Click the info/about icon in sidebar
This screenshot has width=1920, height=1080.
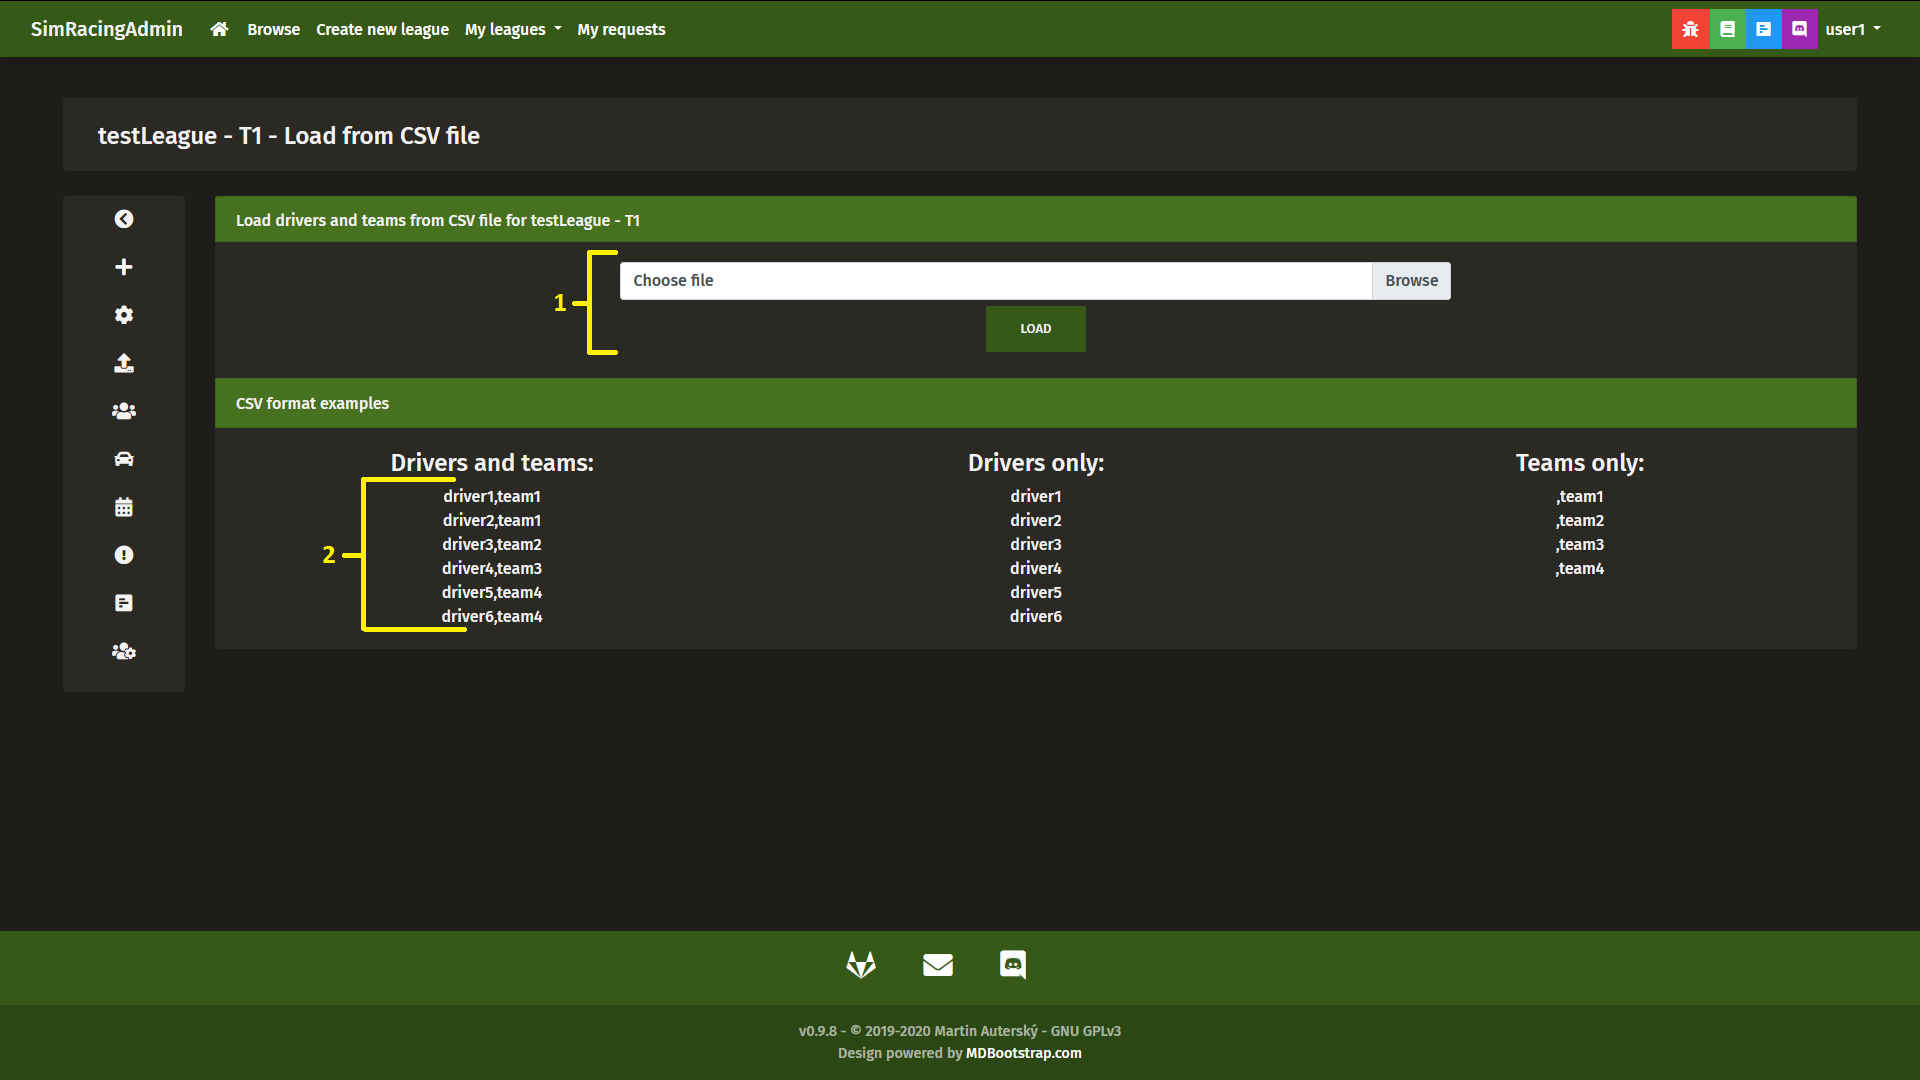tap(124, 554)
